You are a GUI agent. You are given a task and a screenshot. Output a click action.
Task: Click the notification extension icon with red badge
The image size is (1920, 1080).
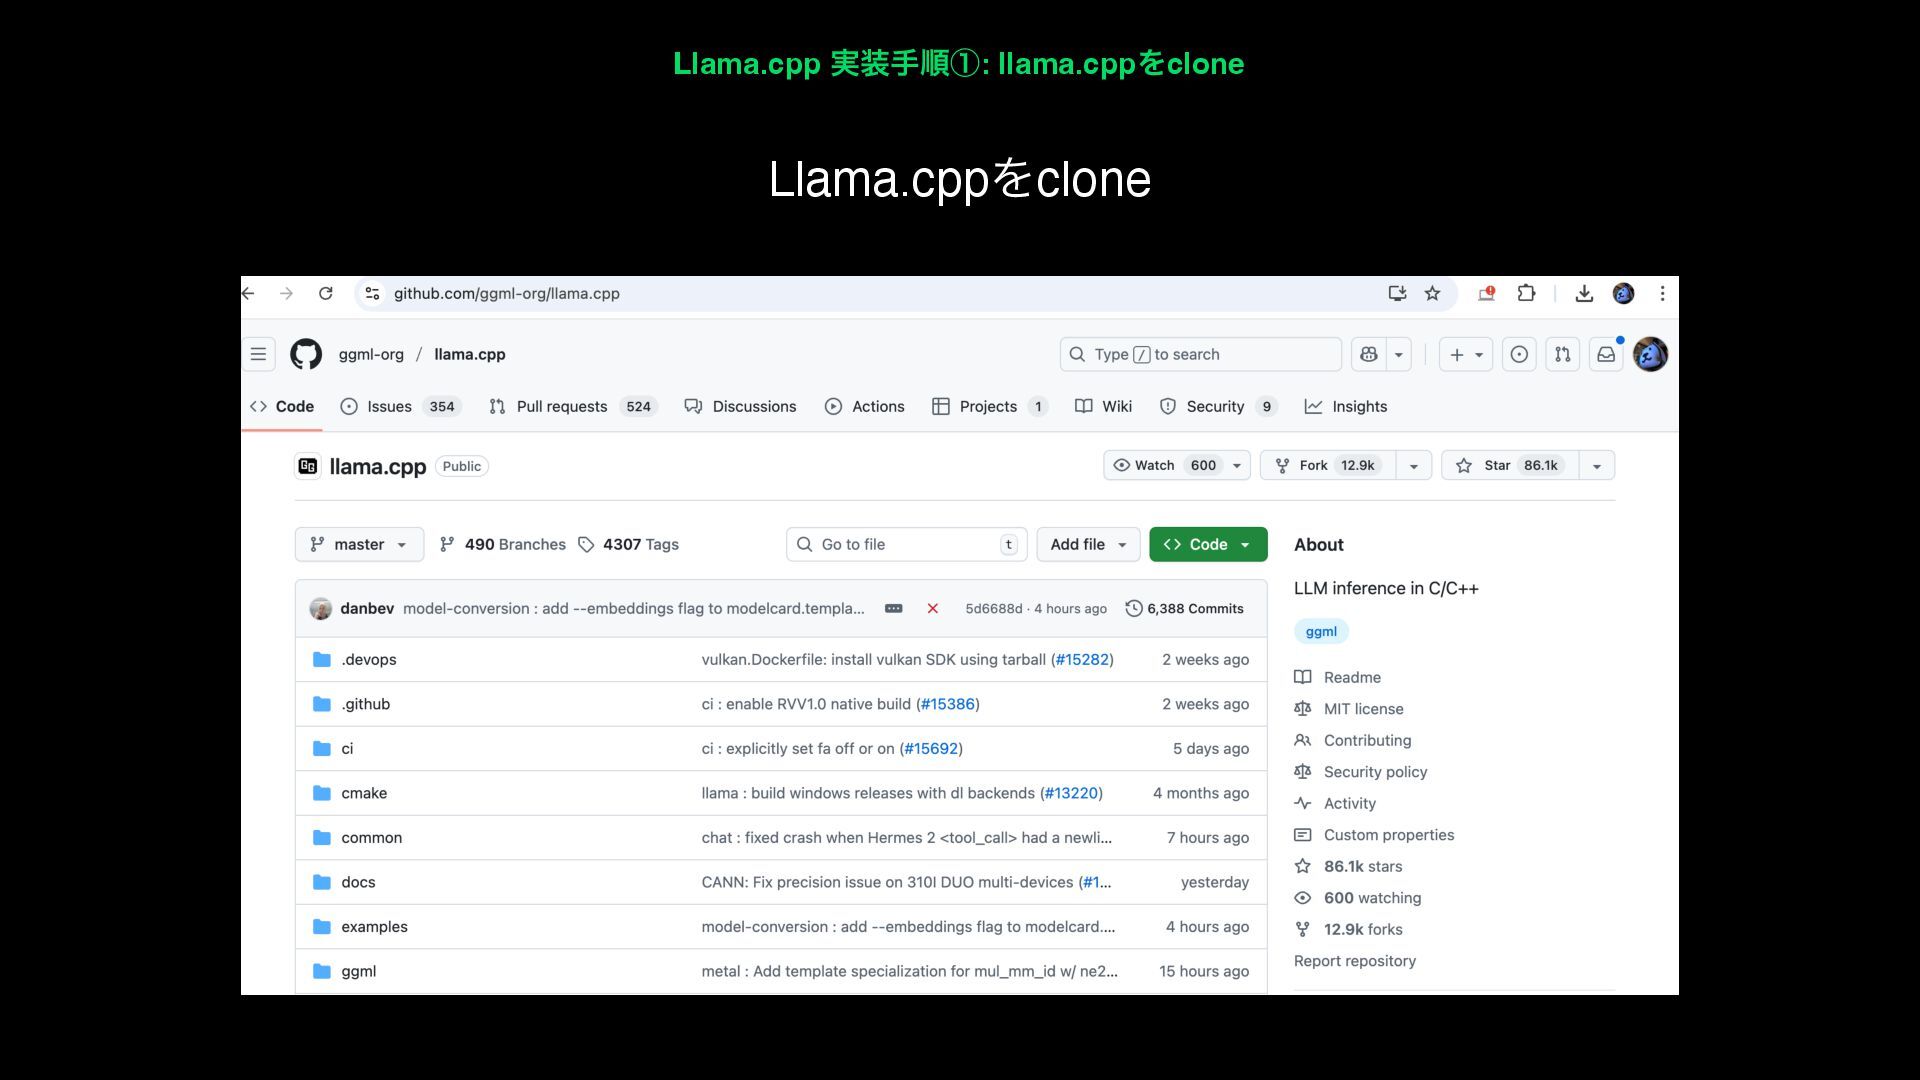1486,293
